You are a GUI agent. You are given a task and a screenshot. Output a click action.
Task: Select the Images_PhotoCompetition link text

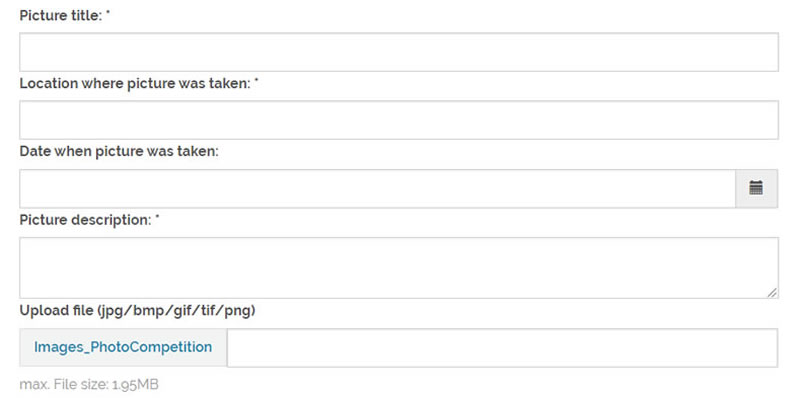click(123, 347)
